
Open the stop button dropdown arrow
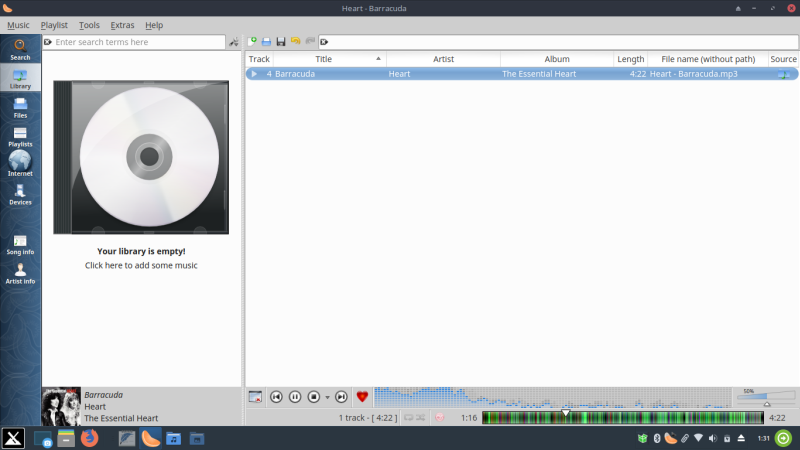click(328, 397)
